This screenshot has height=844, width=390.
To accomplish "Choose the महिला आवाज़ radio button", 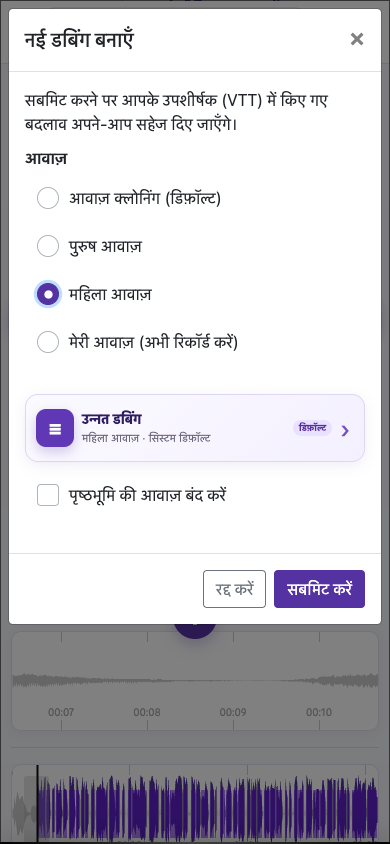I will pyautogui.click(x=48, y=294).
